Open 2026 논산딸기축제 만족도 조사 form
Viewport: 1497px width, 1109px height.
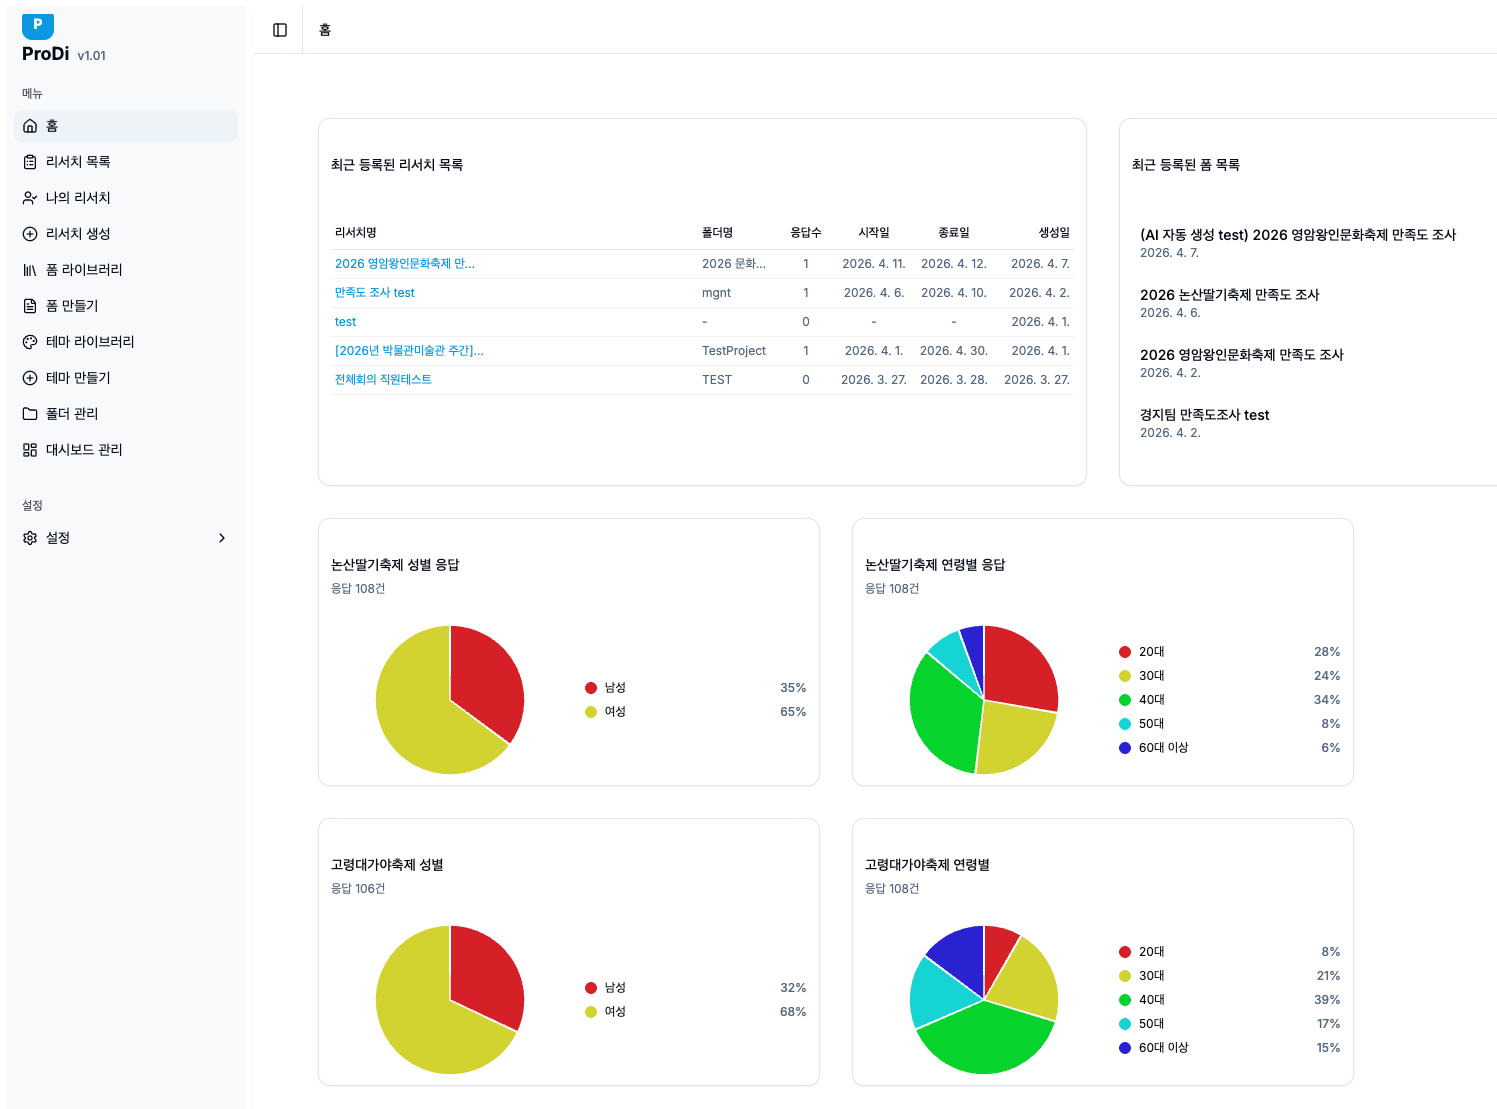point(1229,295)
